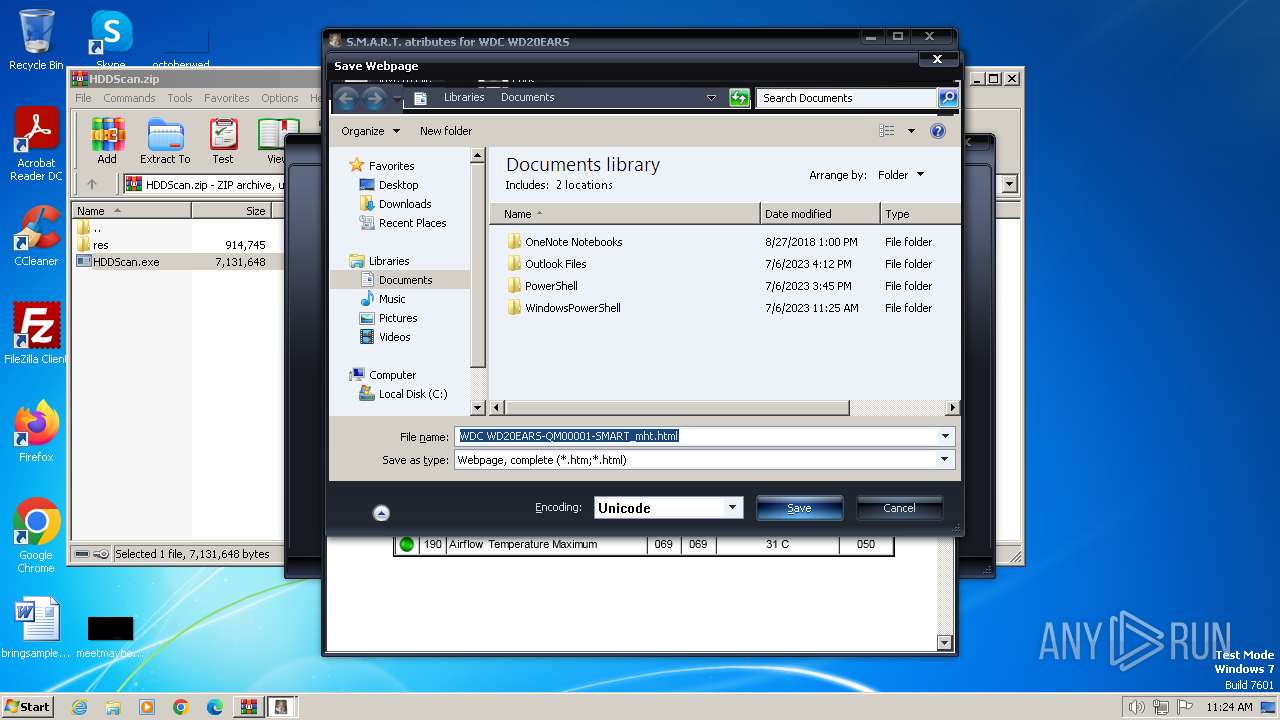1280x720 pixels.
Task: Click the change view icon in dialog toolbar
Action: (886, 131)
